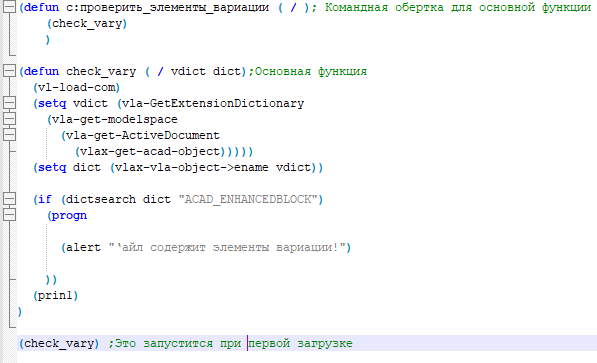Collapse the vla-get-modelspace fold marker
The width and height of the screenshot is (597, 363).
tap(9, 119)
